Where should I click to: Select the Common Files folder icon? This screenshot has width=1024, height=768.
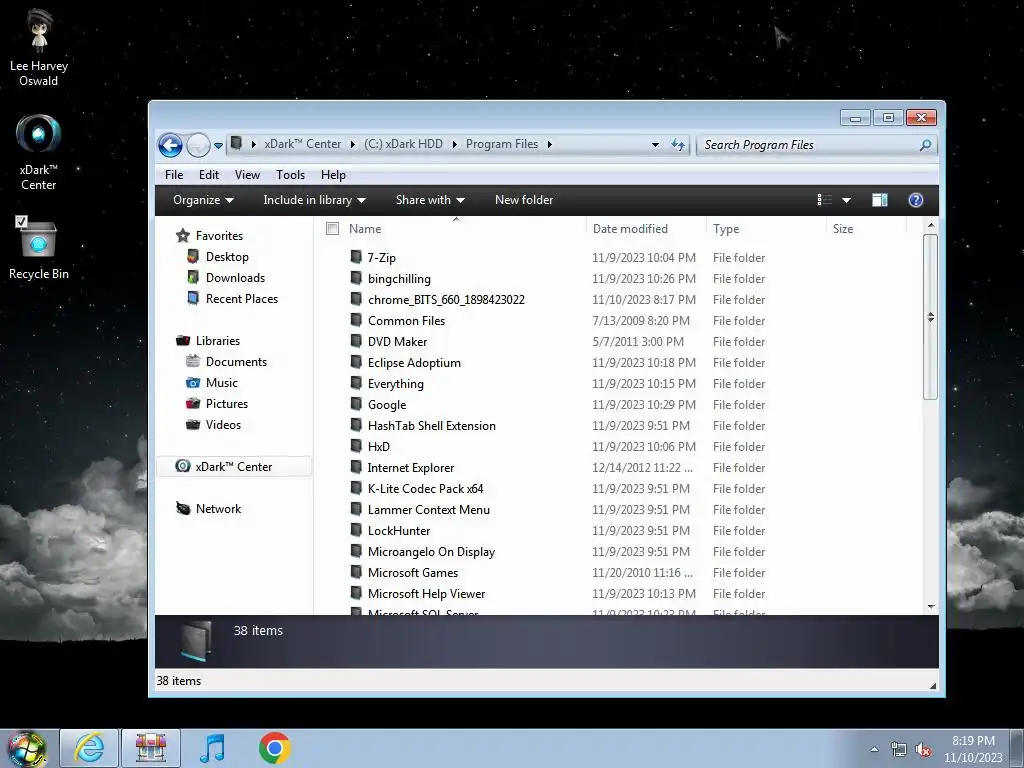(x=356, y=319)
